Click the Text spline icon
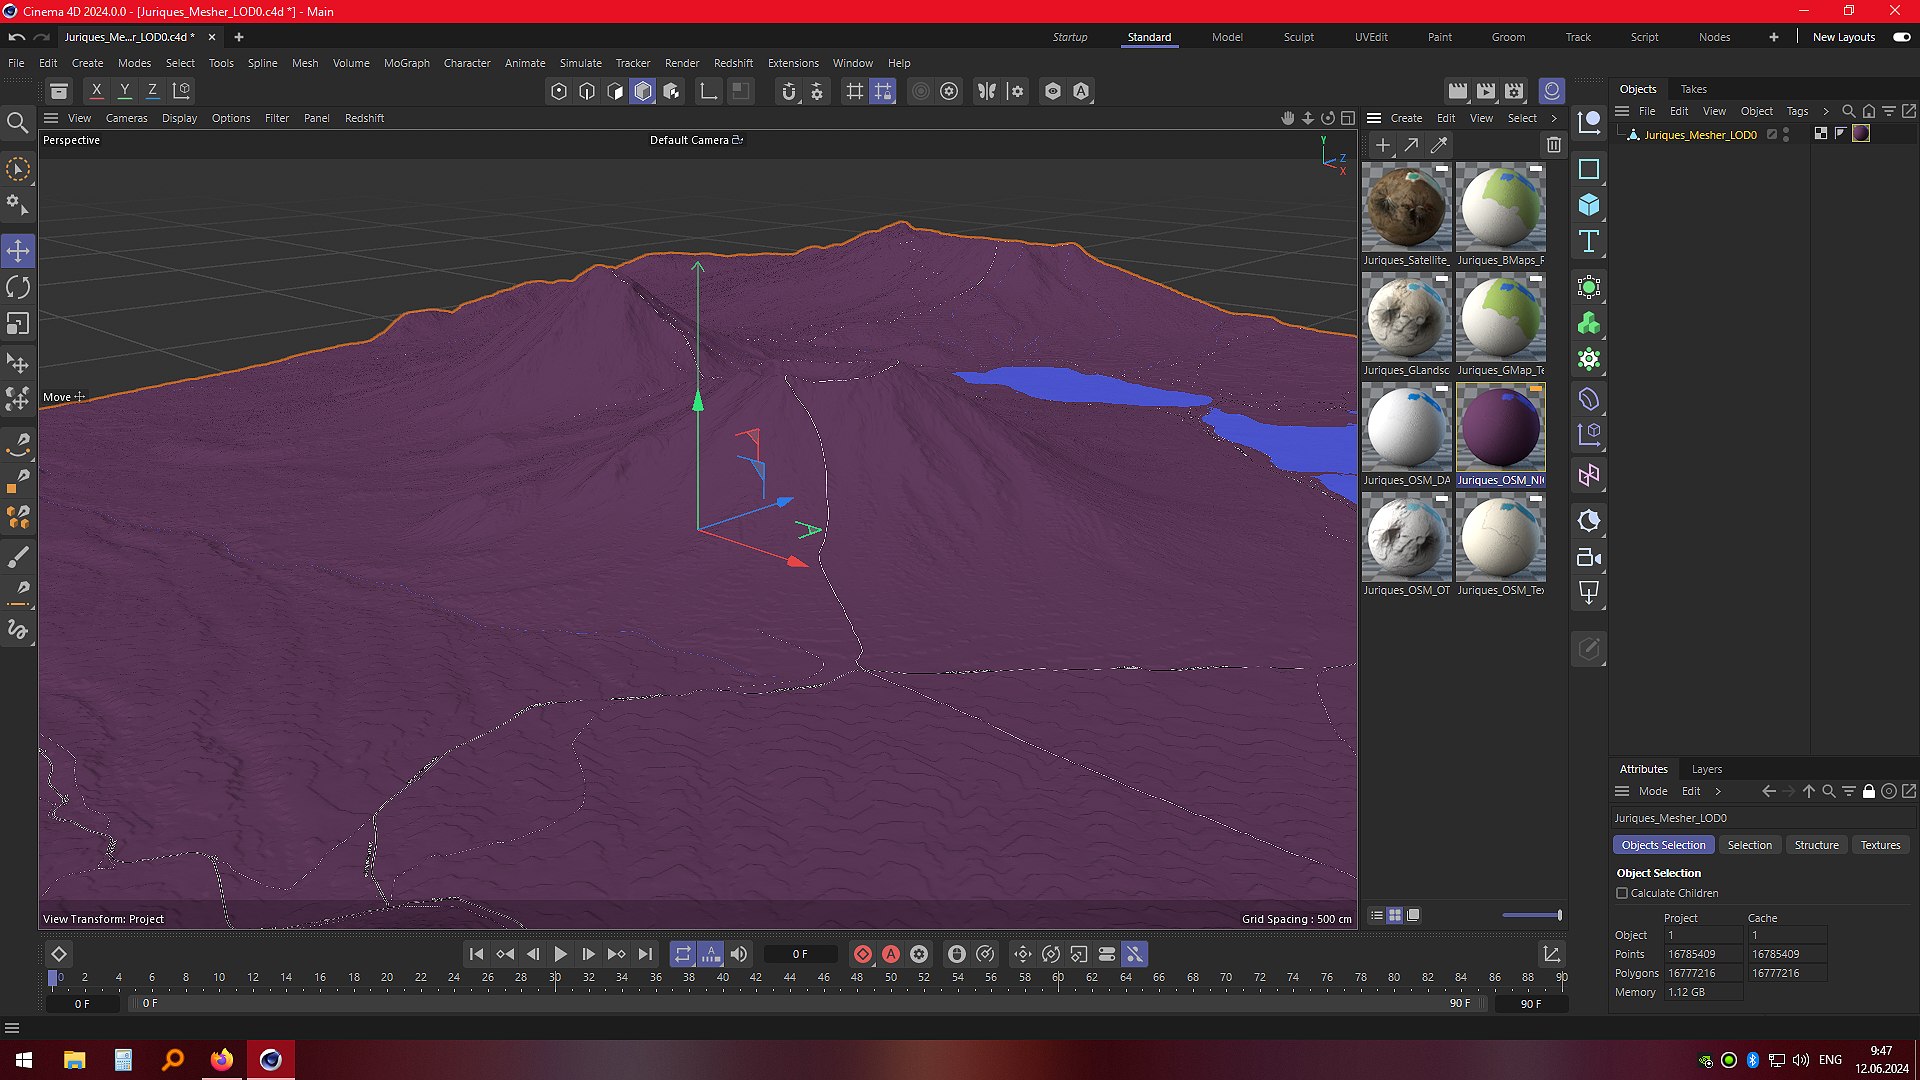The width and height of the screenshot is (1920, 1080). (1589, 241)
